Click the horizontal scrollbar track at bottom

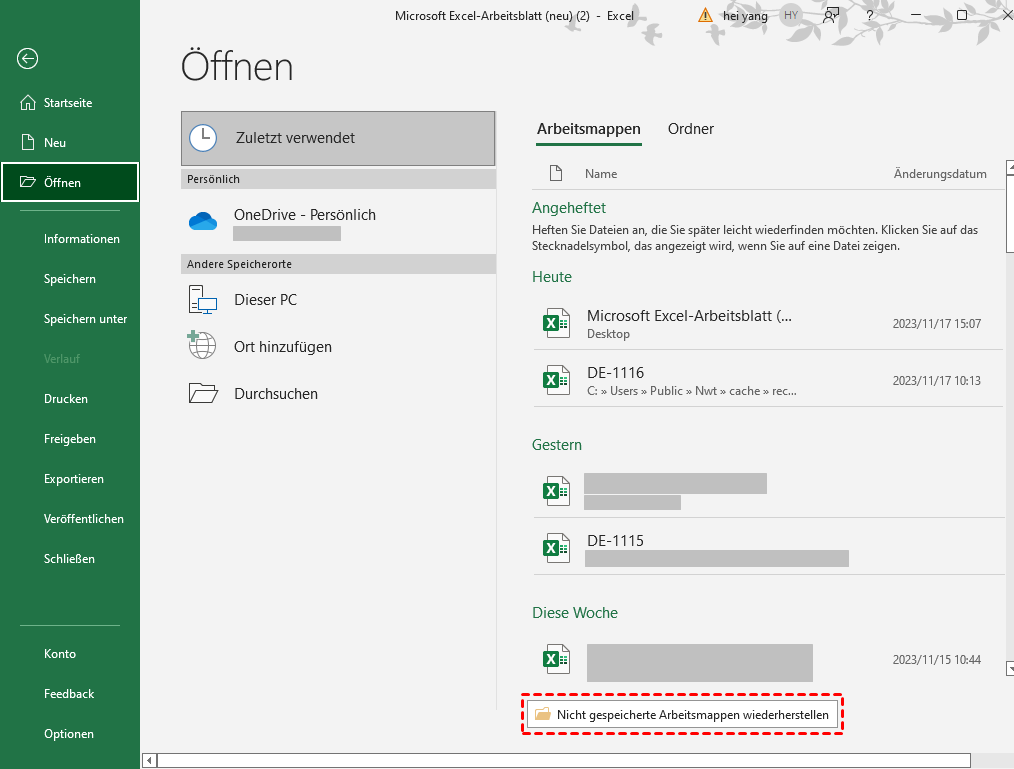click(x=563, y=761)
